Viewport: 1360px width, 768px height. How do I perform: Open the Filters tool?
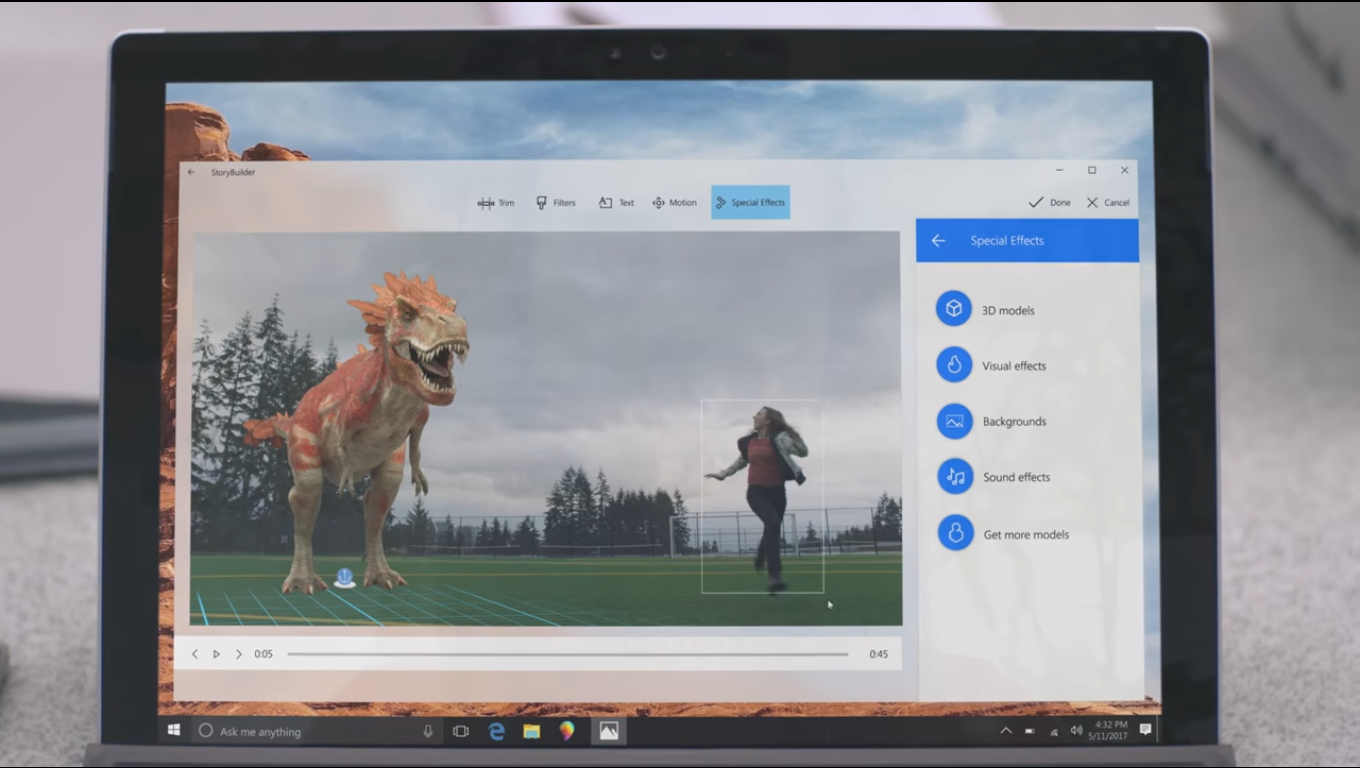click(556, 203)
